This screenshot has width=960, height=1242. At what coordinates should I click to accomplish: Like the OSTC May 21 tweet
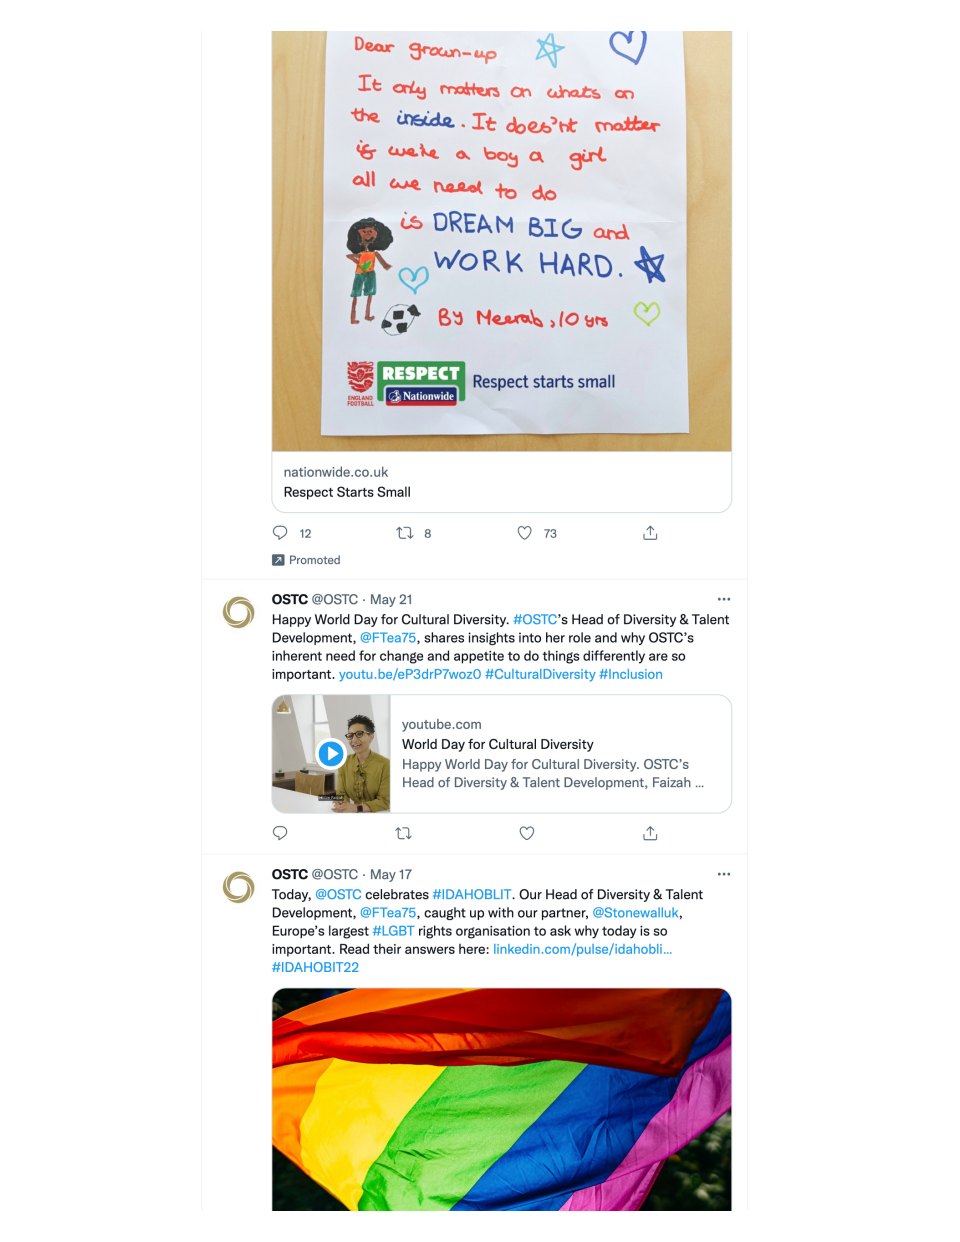point(527,833)
